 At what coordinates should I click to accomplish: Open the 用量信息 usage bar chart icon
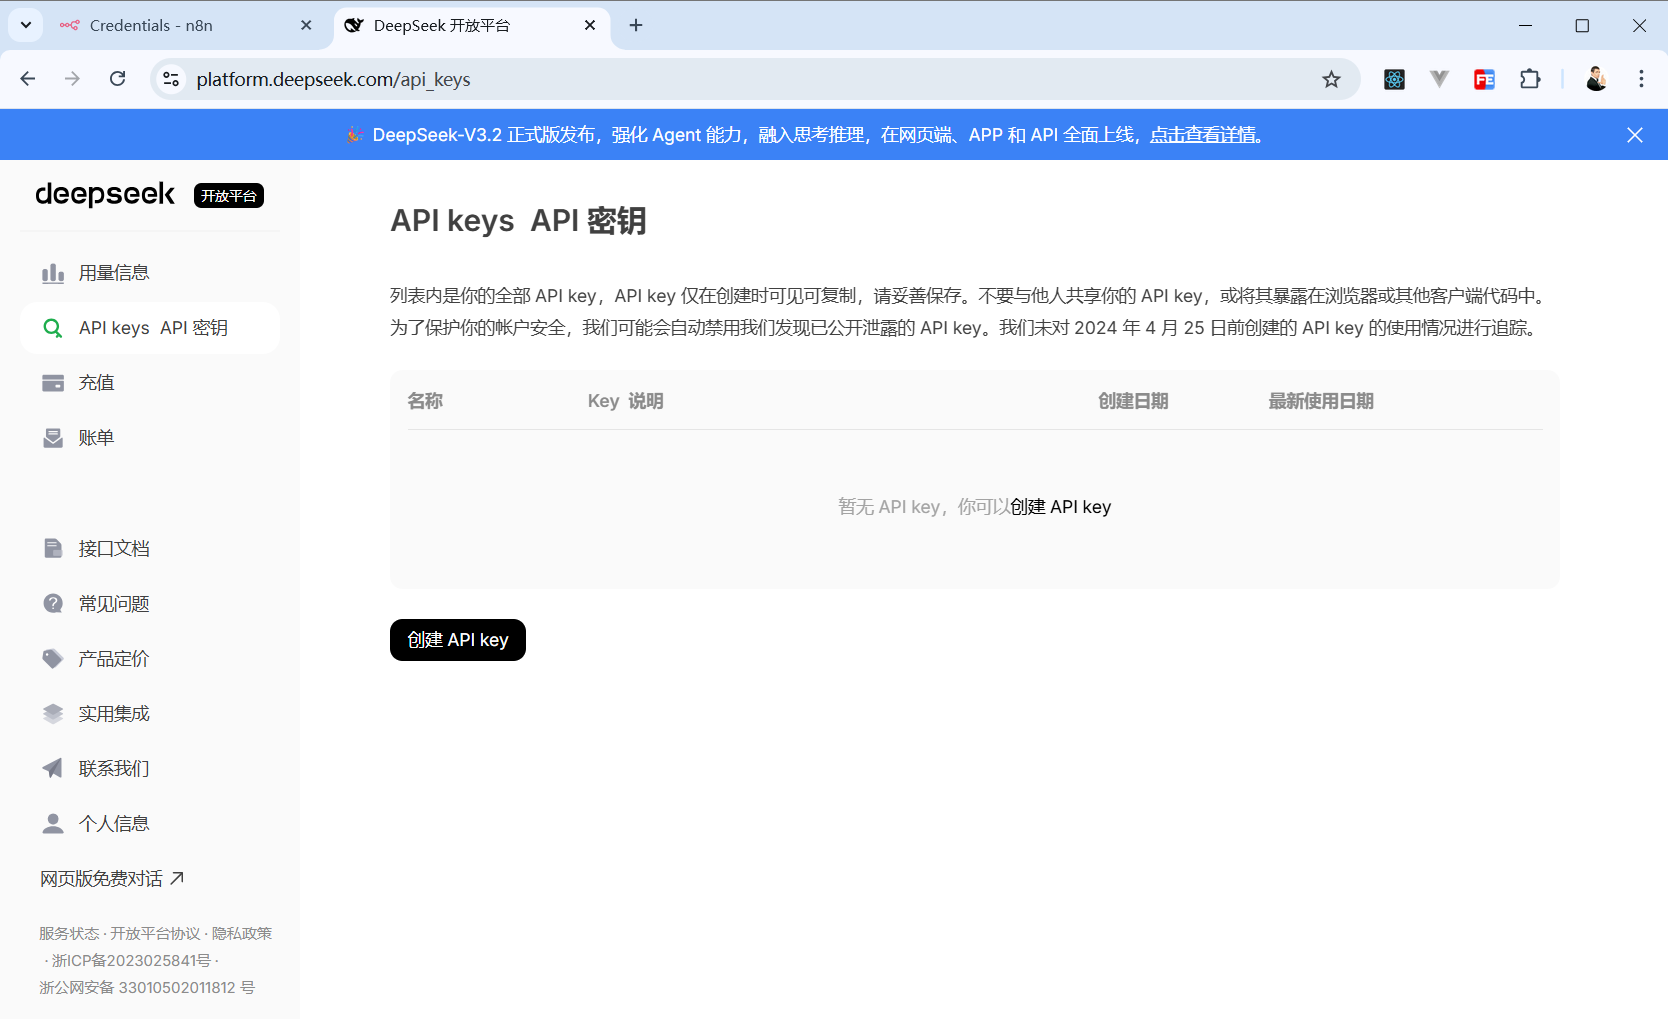[x=53, y=273]
